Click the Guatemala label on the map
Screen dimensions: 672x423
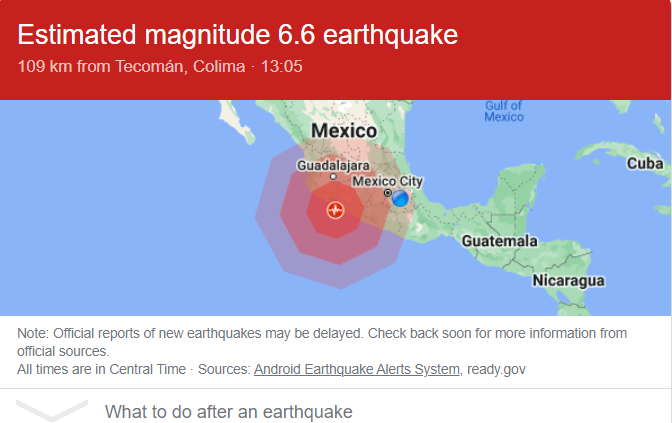[x=499, y=241]
